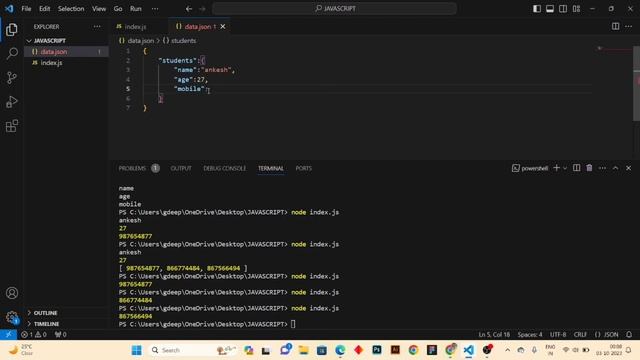Viewport: 640px width, 360px height.
Task: Change end of line via CRLF
Action: (580, 334)
